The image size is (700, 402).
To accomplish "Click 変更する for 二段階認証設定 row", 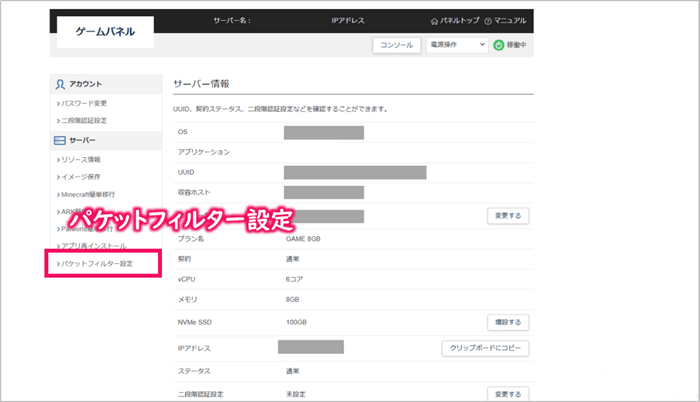I will (x=508, y=394).
